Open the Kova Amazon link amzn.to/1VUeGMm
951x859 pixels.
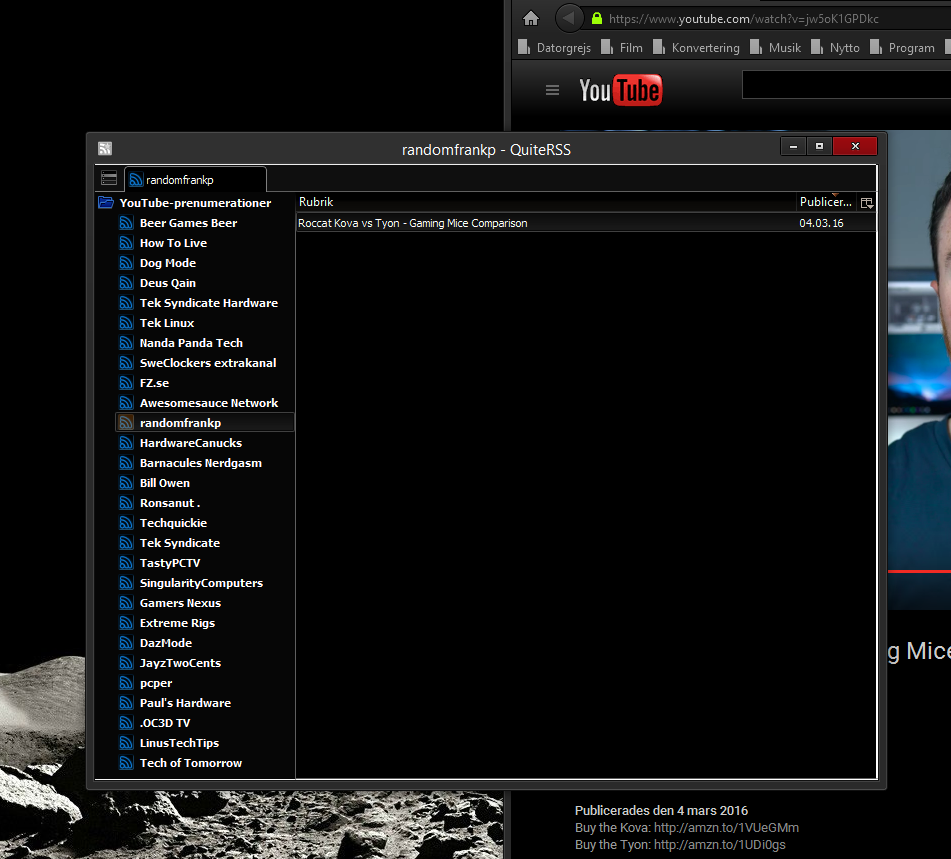click(x=726, y=827)
